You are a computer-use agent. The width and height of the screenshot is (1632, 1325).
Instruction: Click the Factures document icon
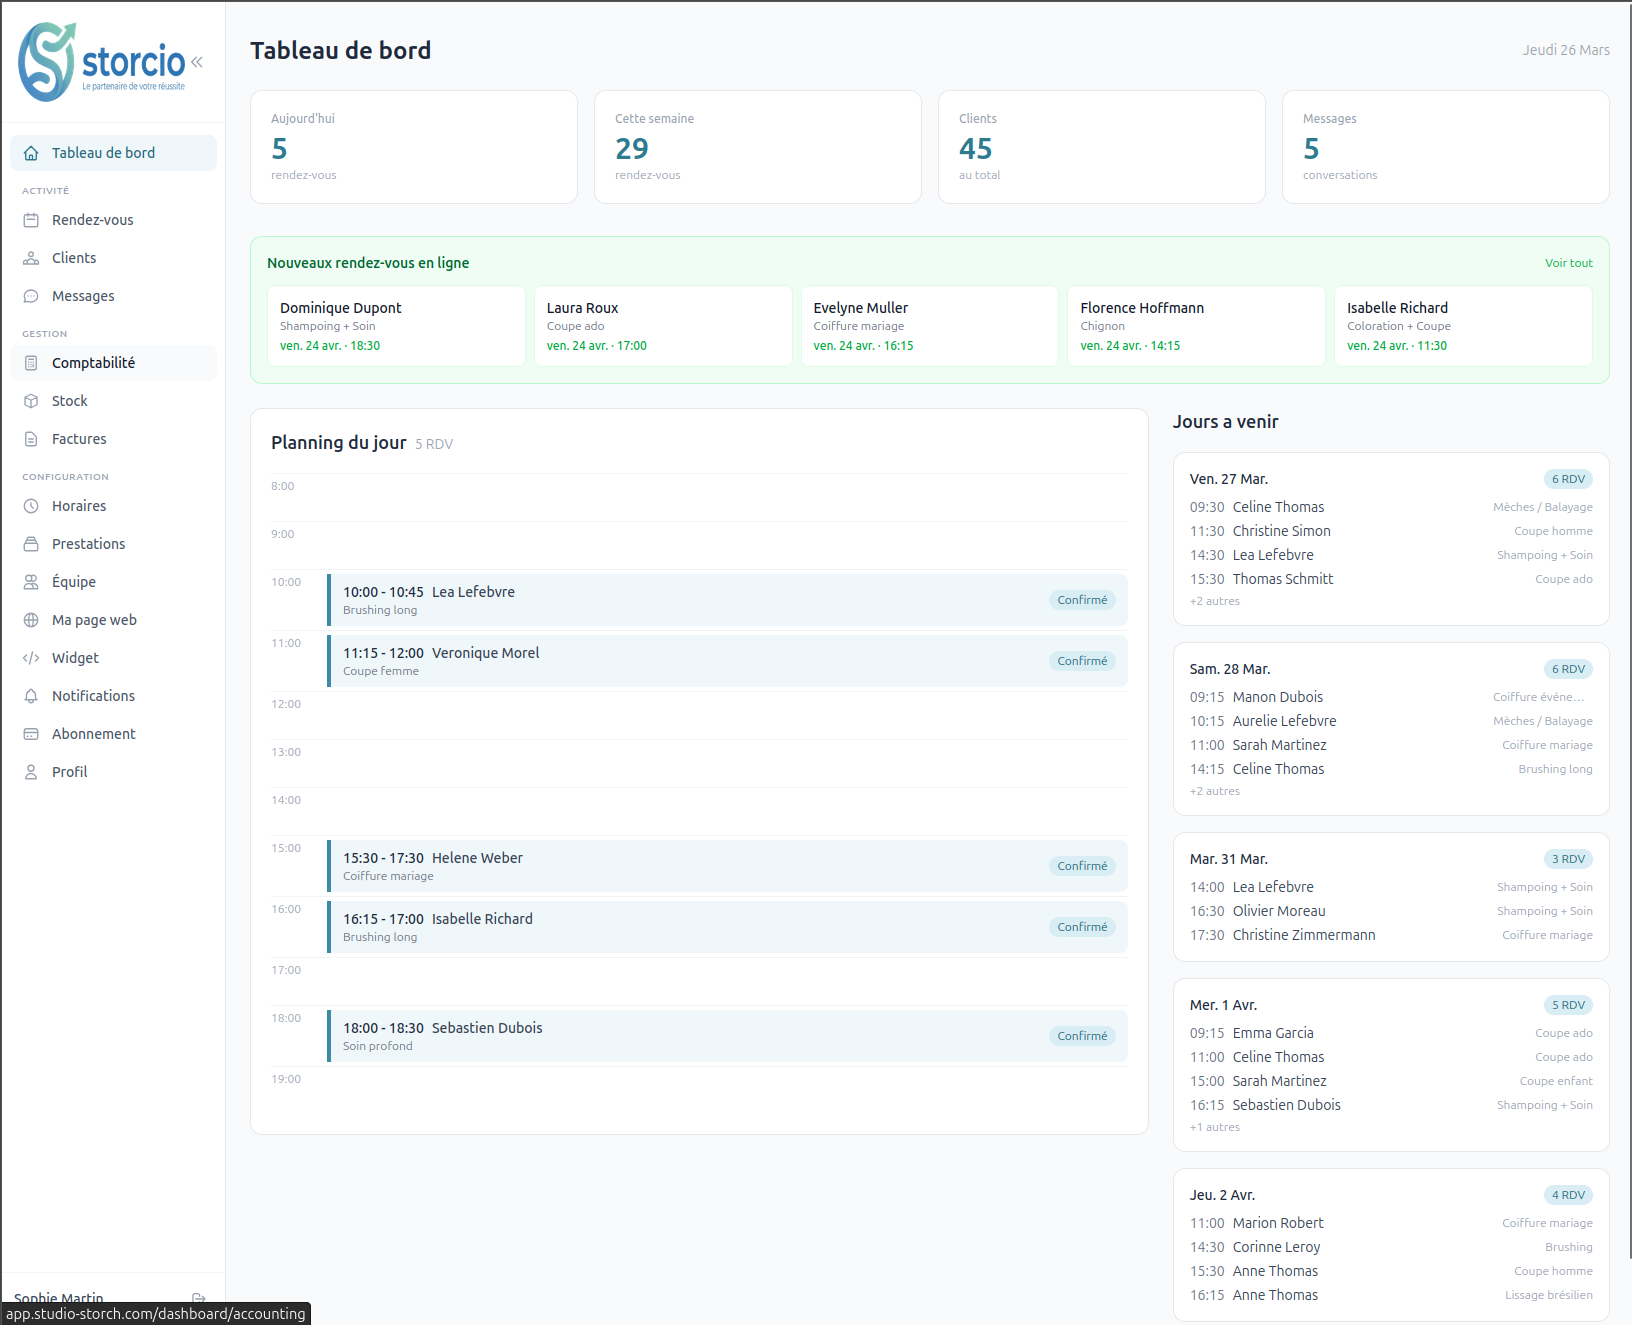pyautogui.click(x=31, y=439)
